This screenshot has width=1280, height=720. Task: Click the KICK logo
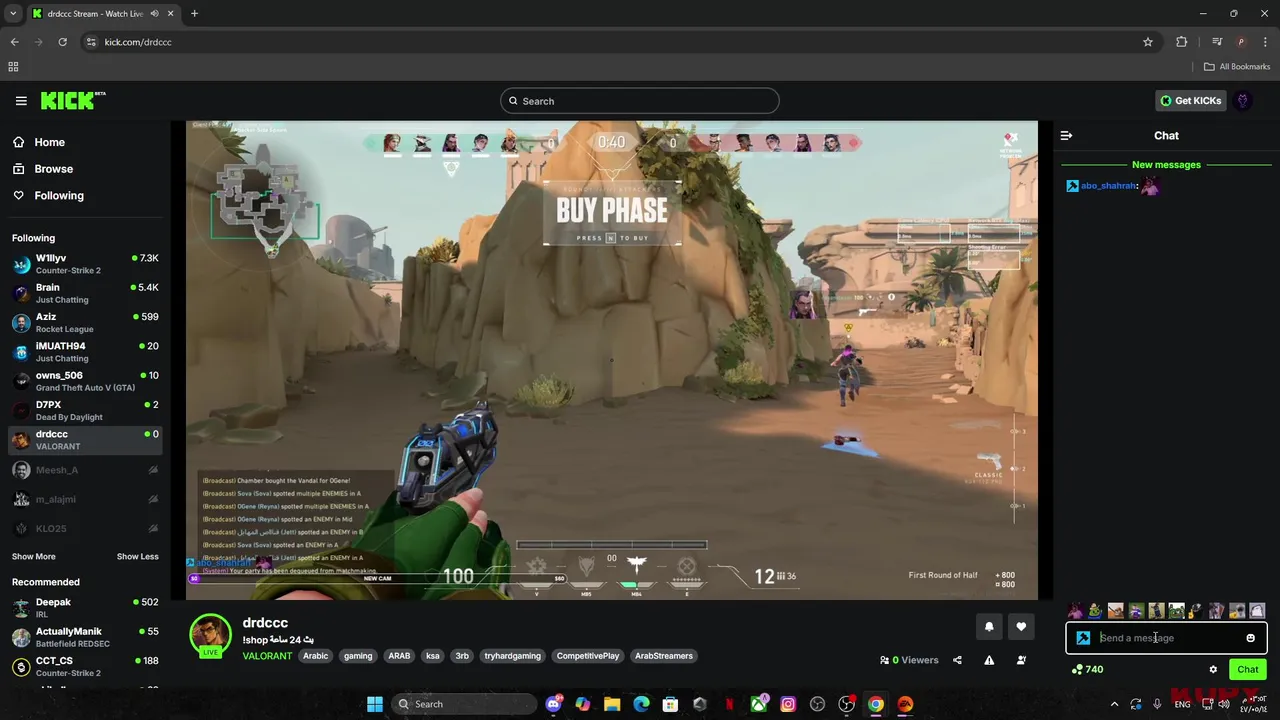73,101
